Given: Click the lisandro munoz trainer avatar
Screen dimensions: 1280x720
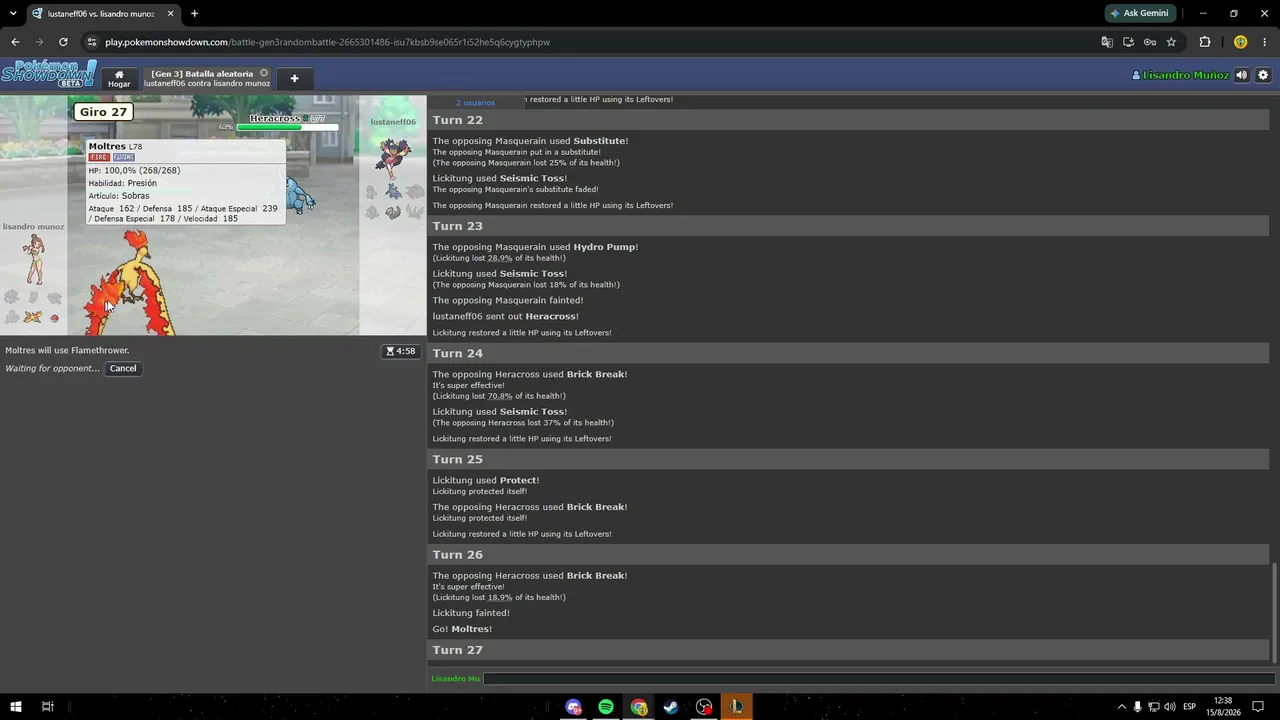Looking at the screenshot, I should (34, 259).
